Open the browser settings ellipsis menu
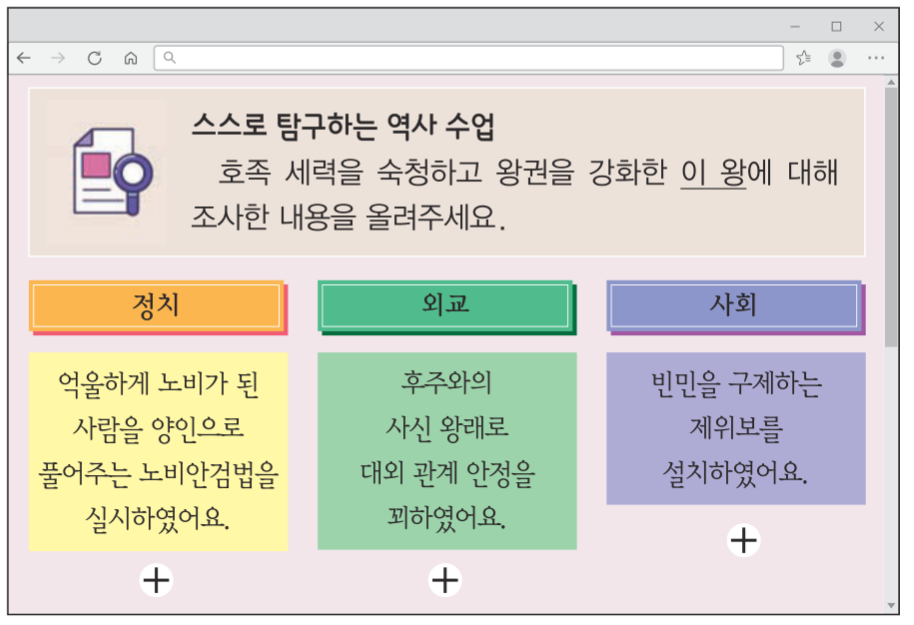The height and width of the screenshot is (625, 914). coord(877,58)
